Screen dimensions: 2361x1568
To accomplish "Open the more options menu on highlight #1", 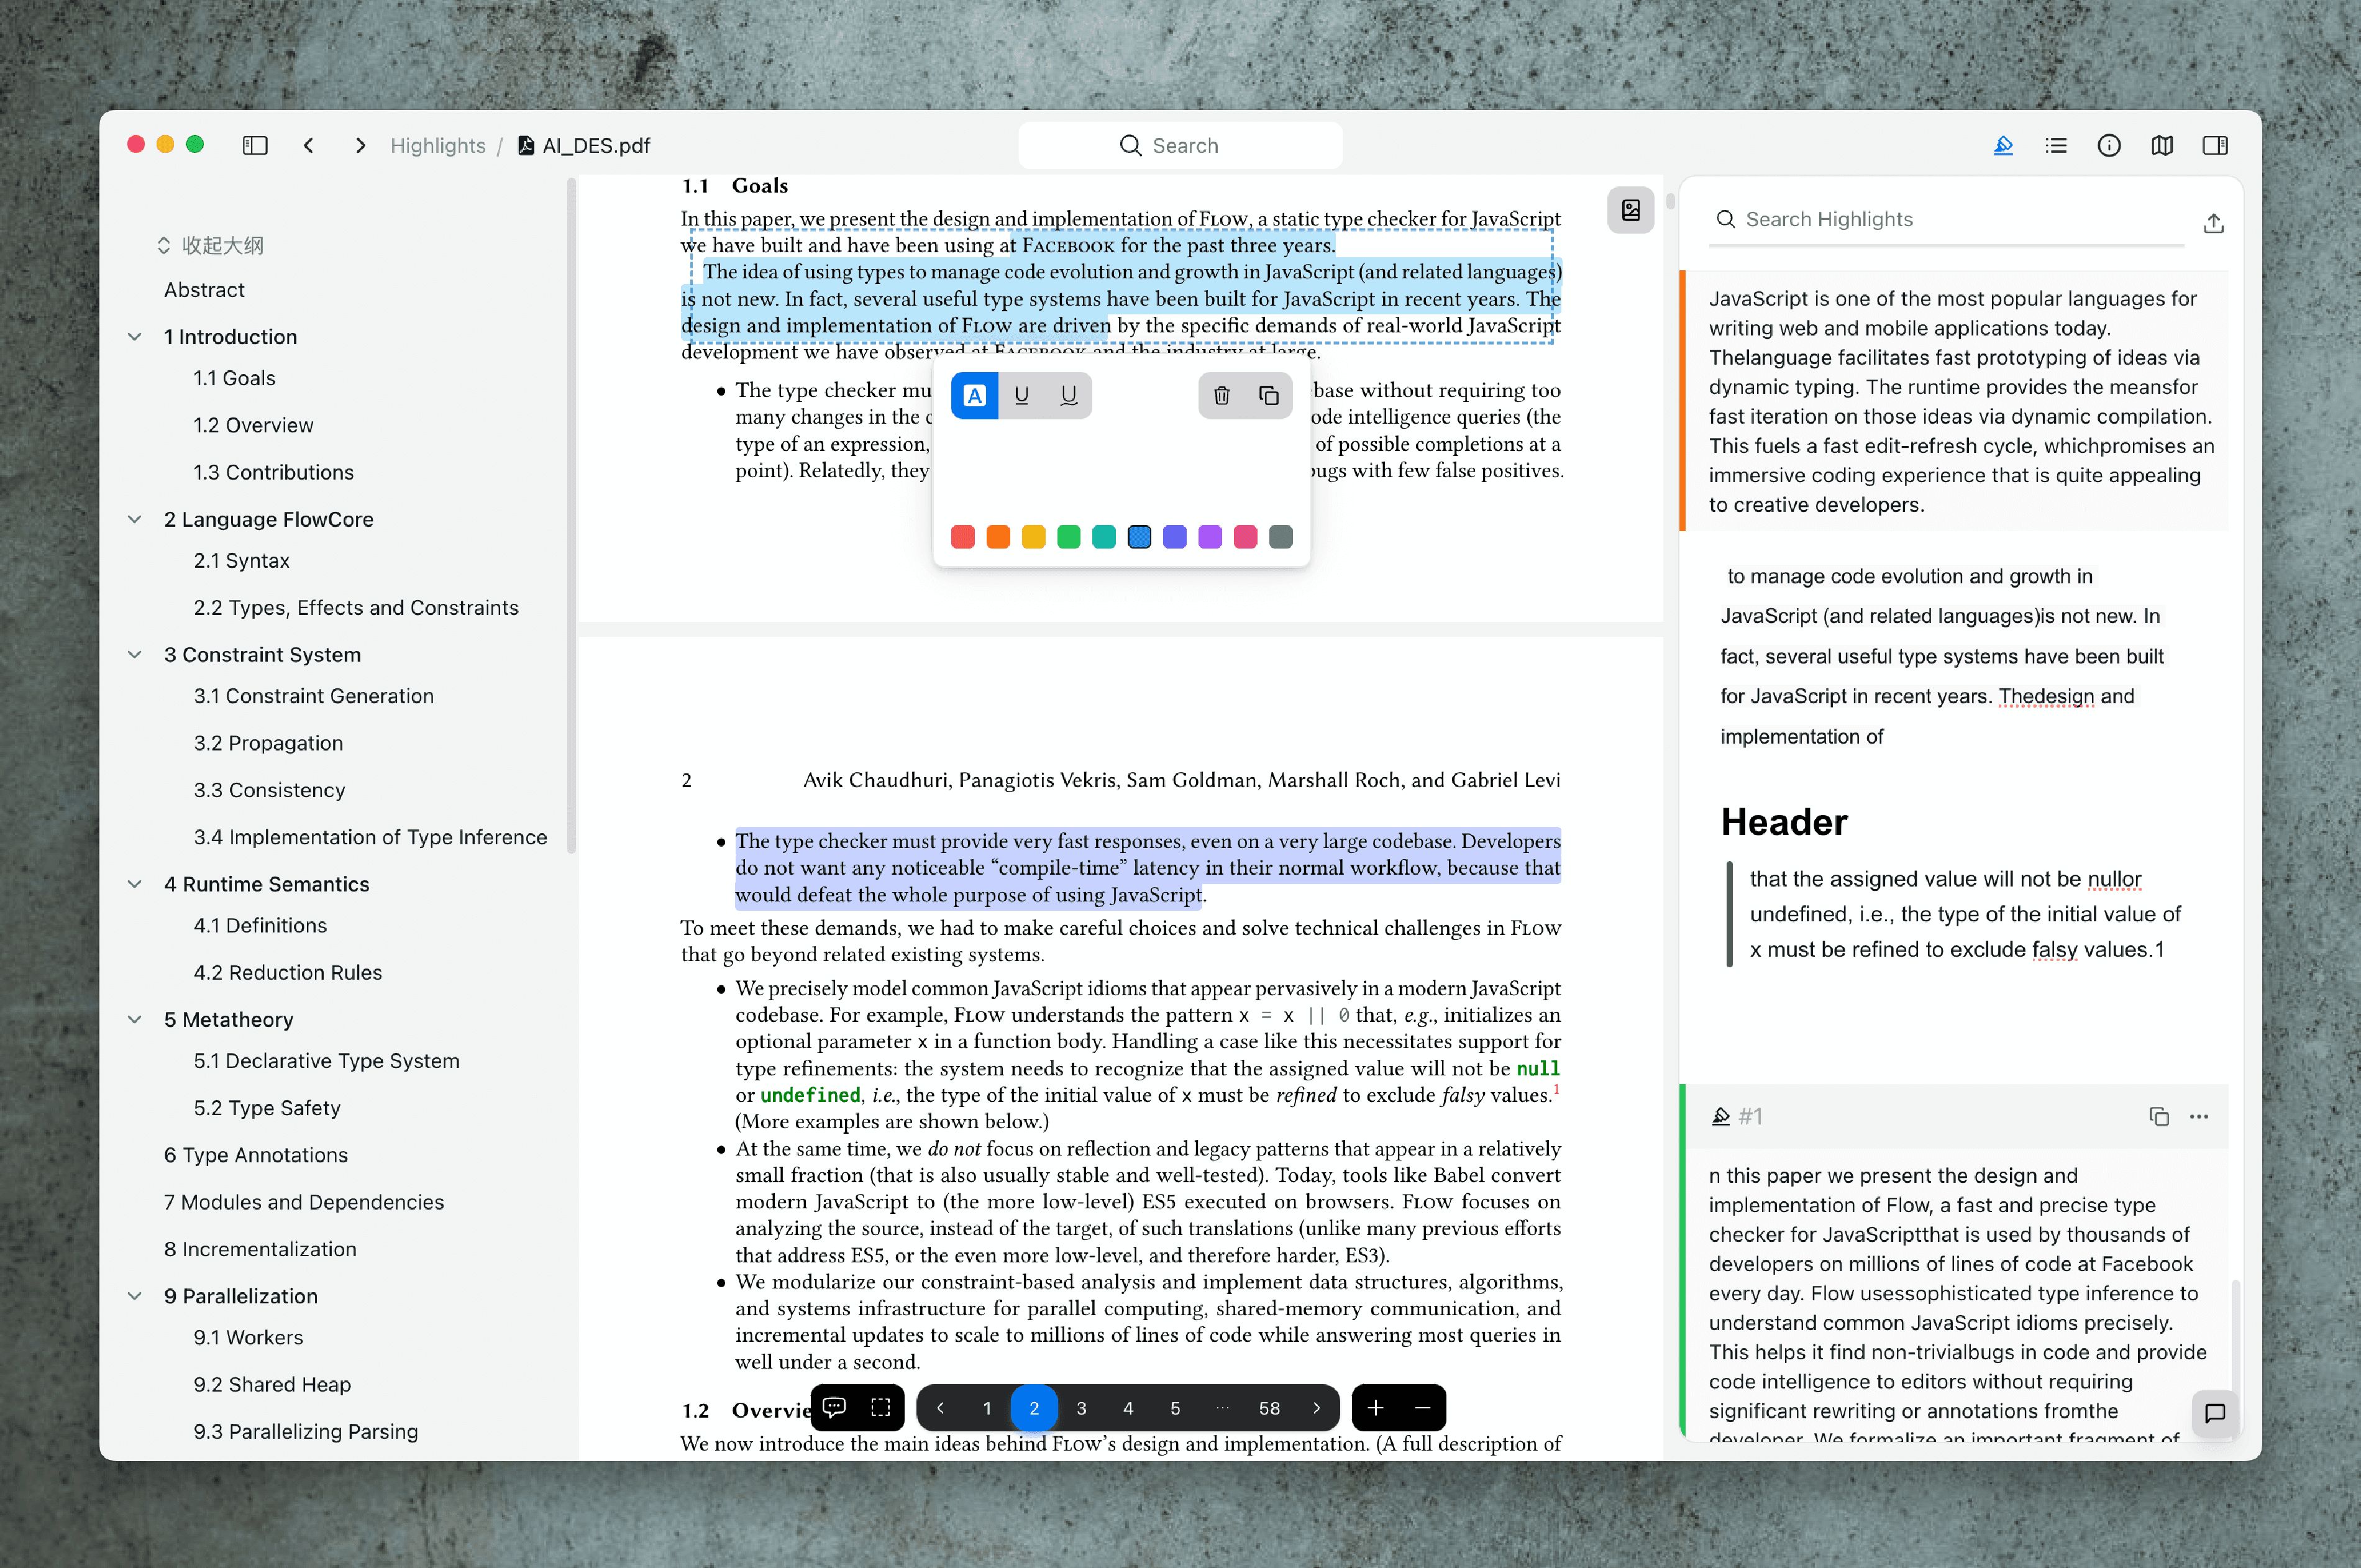I will (x=2199, y=1116).
